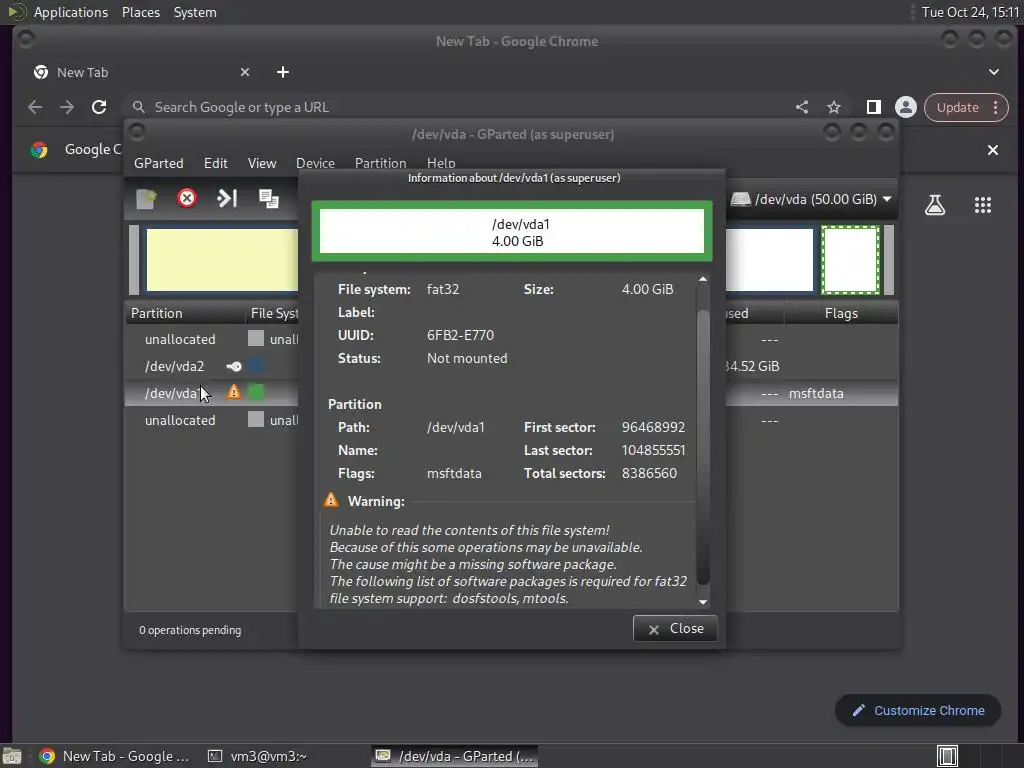Click the msftdata flag in vda1 row
The image size is (1024, 768).
(x=816, y=394)
